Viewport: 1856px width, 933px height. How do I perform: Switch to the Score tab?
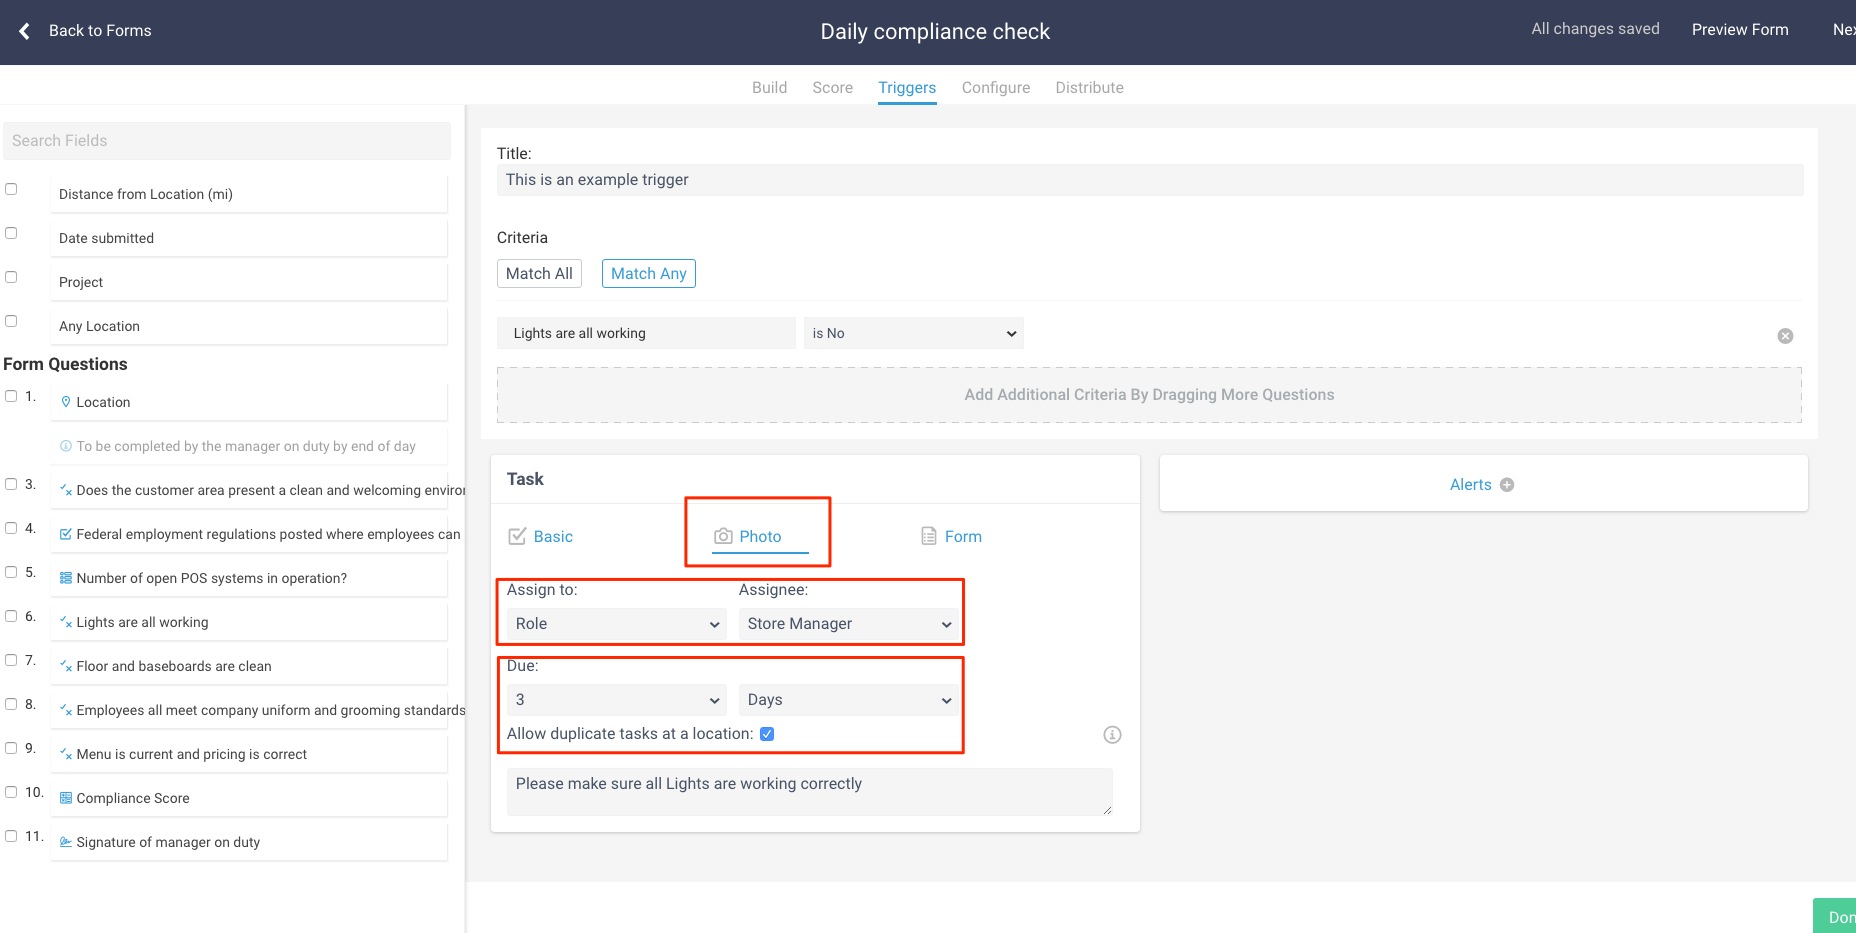tap(832, 87)
